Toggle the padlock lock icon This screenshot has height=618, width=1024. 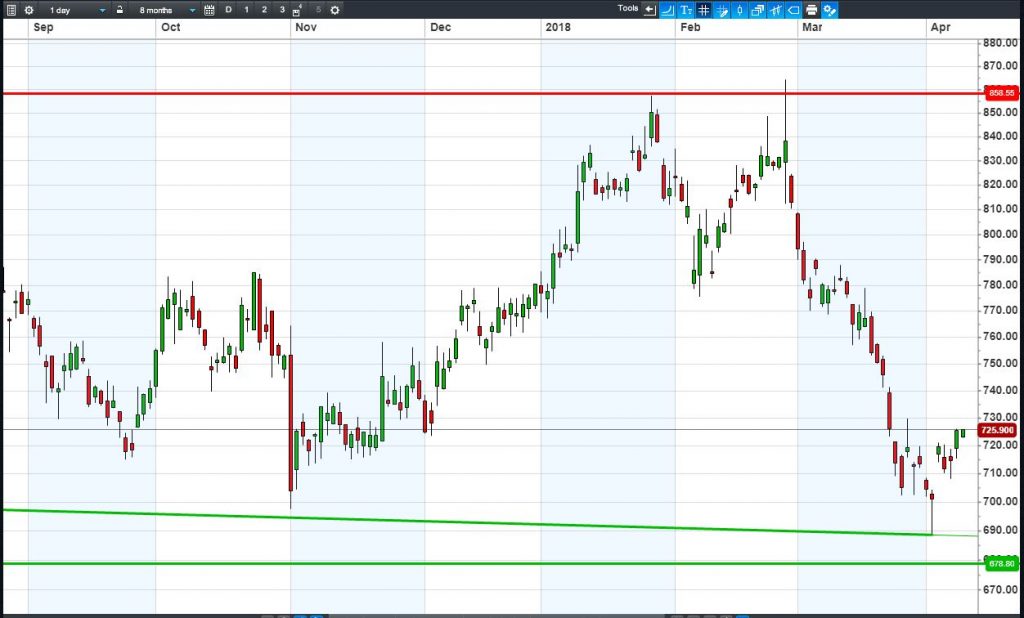click(x=120, y=10)
